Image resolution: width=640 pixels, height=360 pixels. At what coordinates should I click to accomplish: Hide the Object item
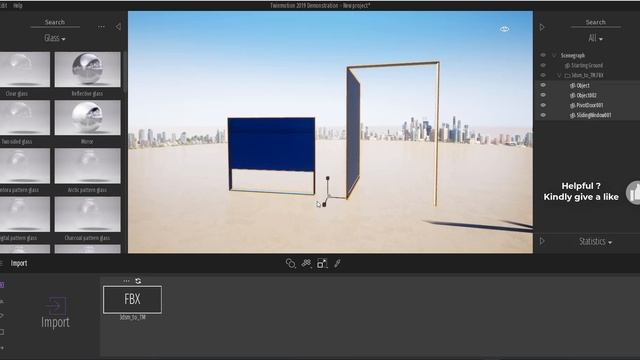click(543, 85)
